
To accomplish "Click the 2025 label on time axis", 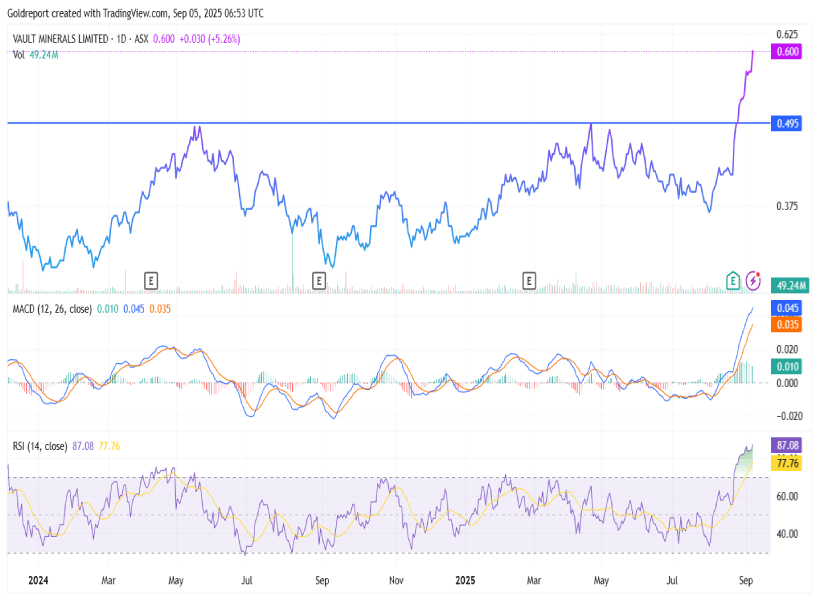I will (467, 580).
